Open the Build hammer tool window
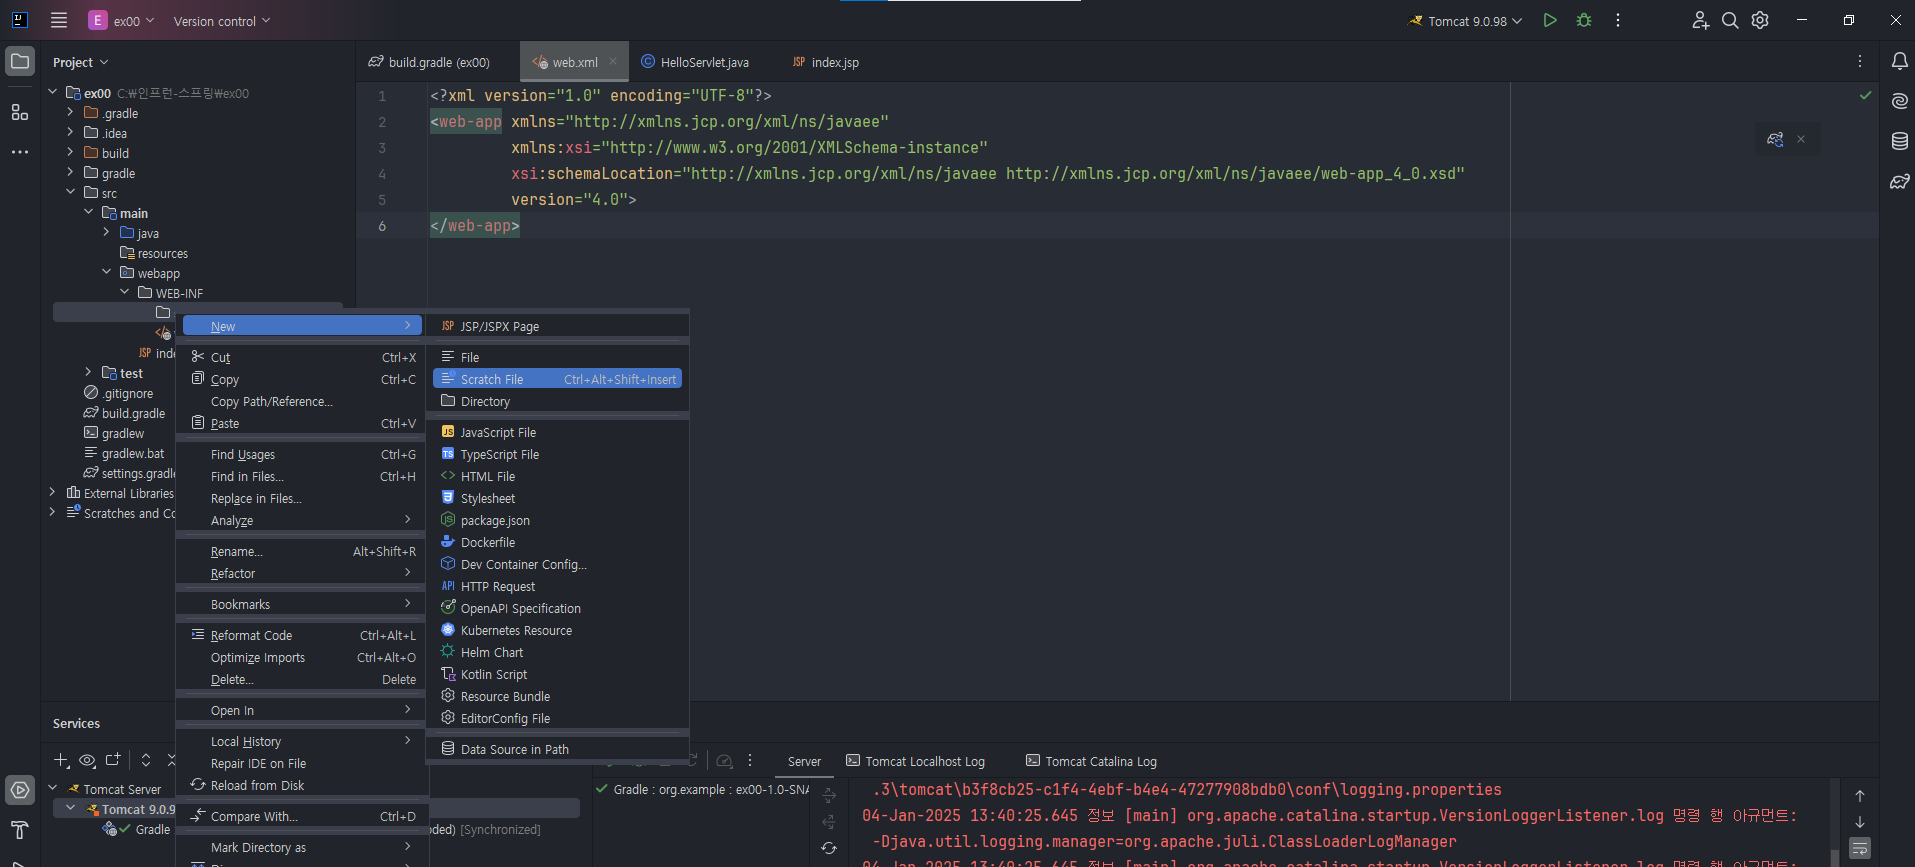This screenshot has height=867, width=1915. [x=20, y=830]
